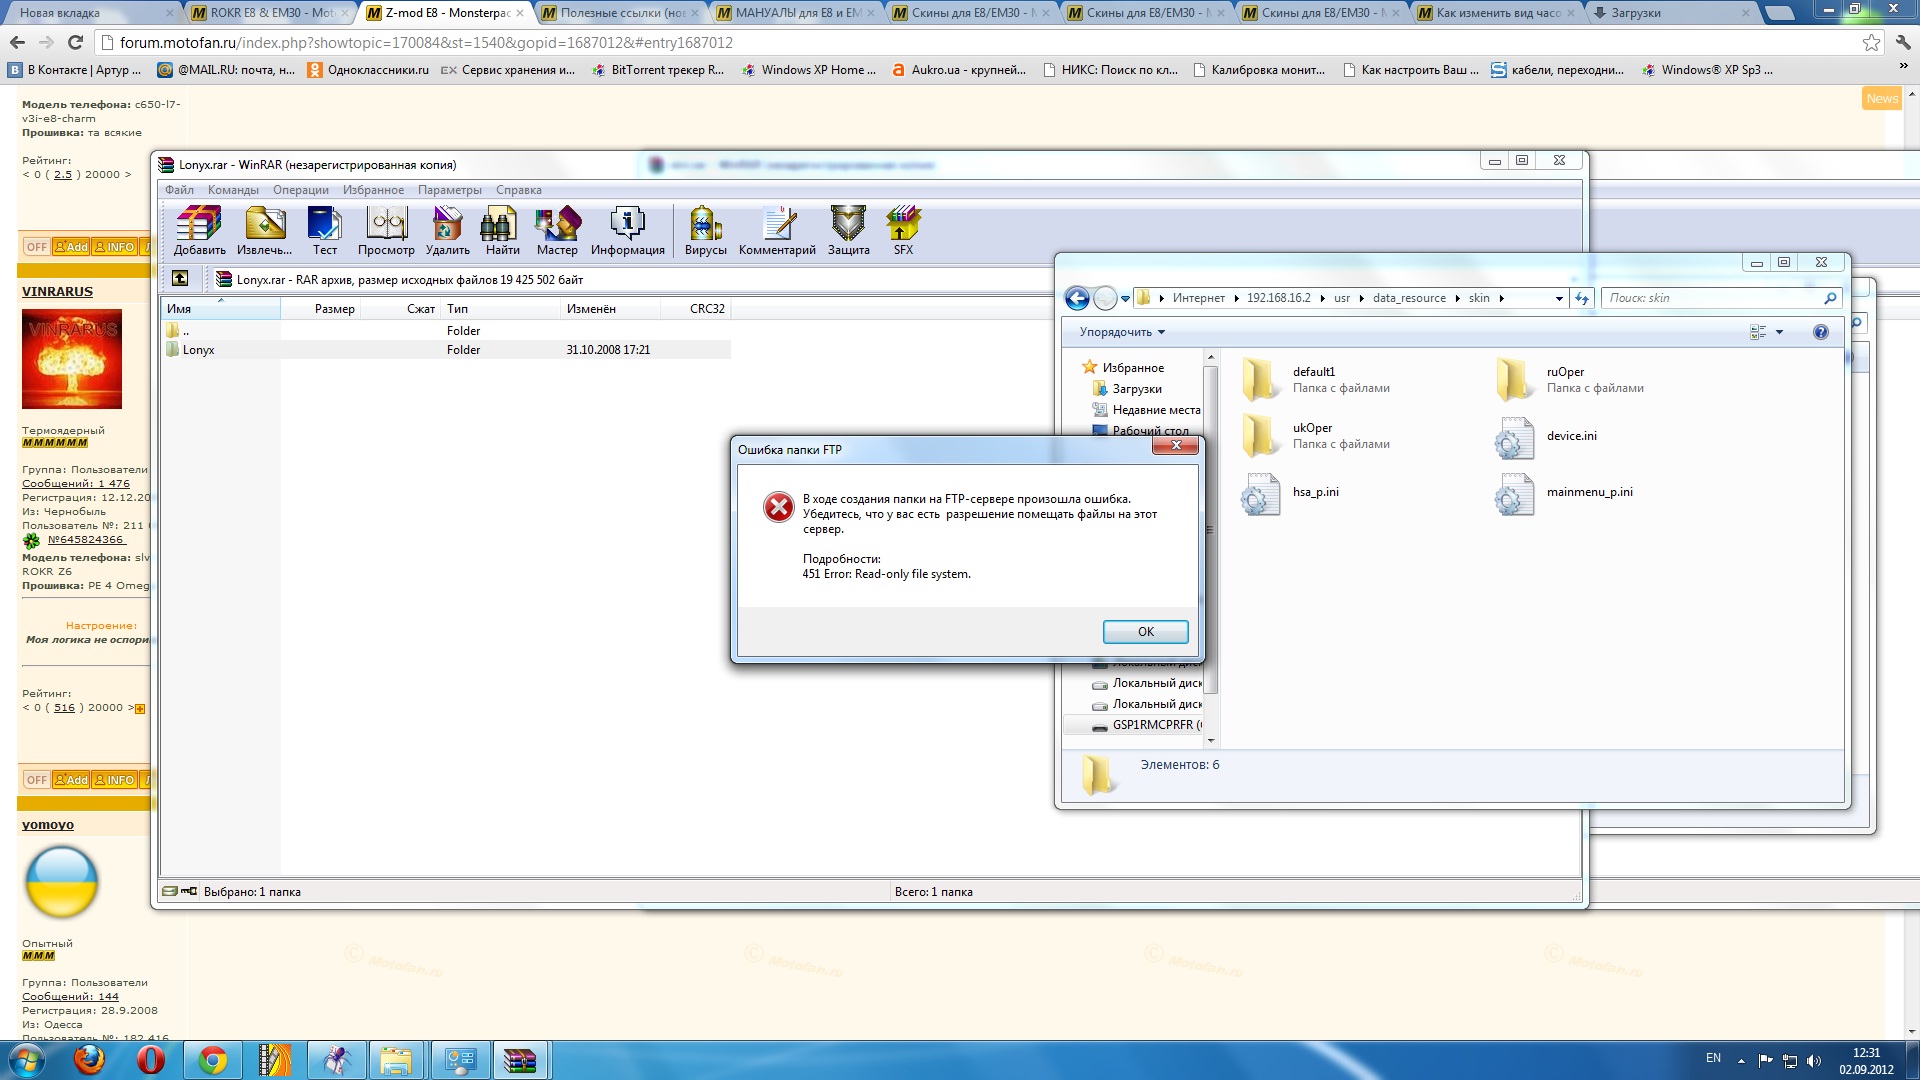Open the Файл menu in WinRAR
The width and height of the screenshot is (1920, 1080).
179,190
